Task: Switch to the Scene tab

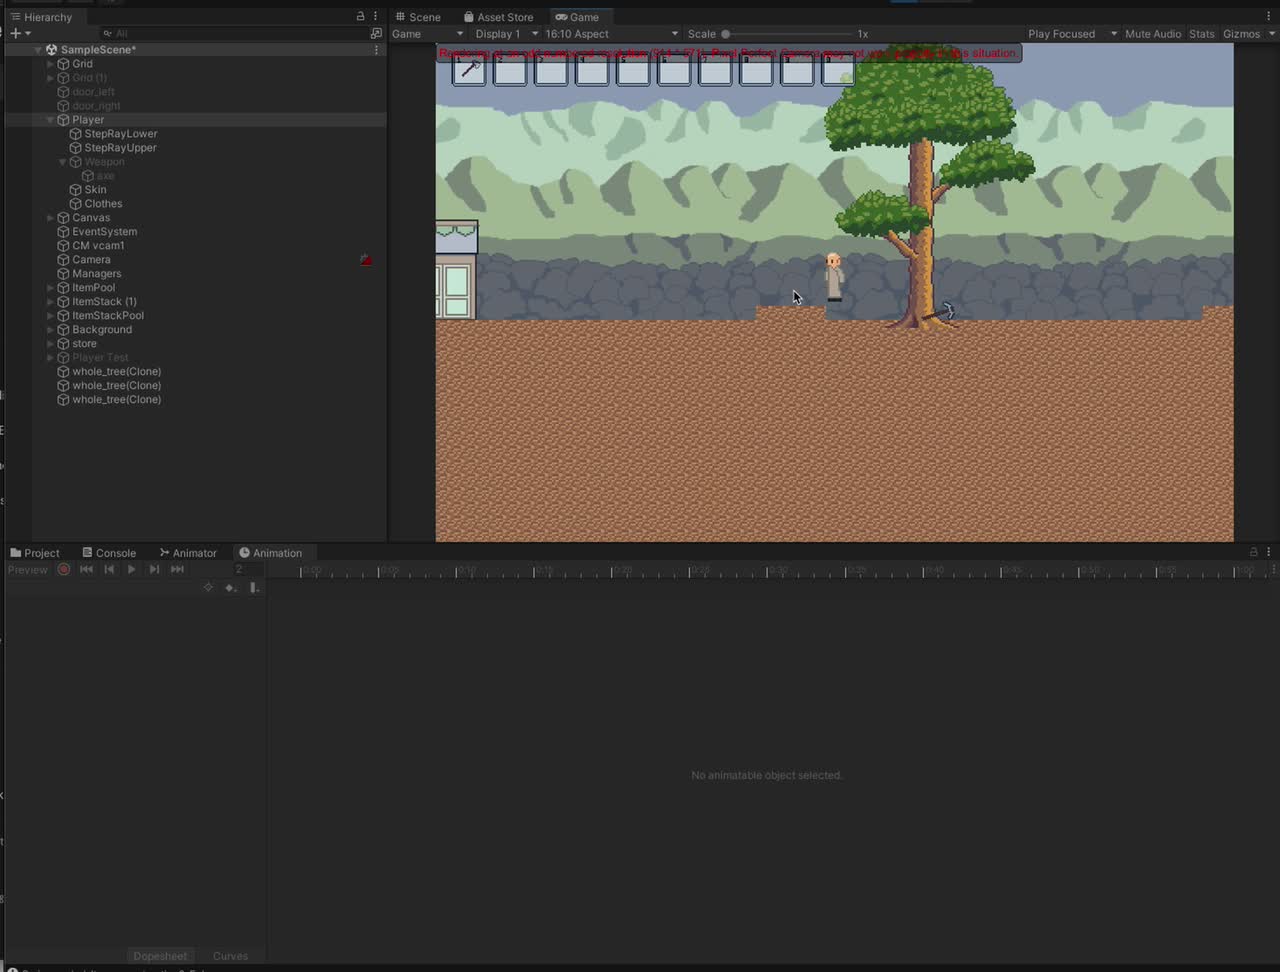Action: (x=418, y=17)
